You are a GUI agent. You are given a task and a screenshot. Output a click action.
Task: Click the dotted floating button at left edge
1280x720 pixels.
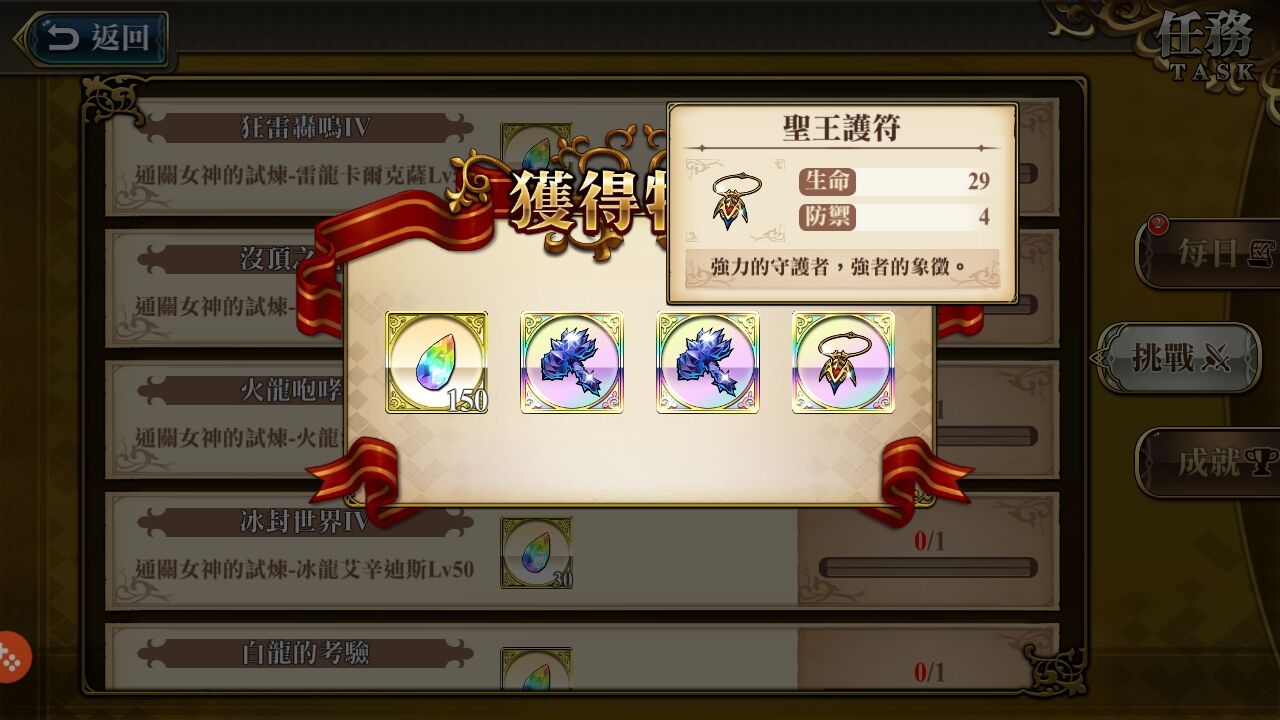click(12, 657)
